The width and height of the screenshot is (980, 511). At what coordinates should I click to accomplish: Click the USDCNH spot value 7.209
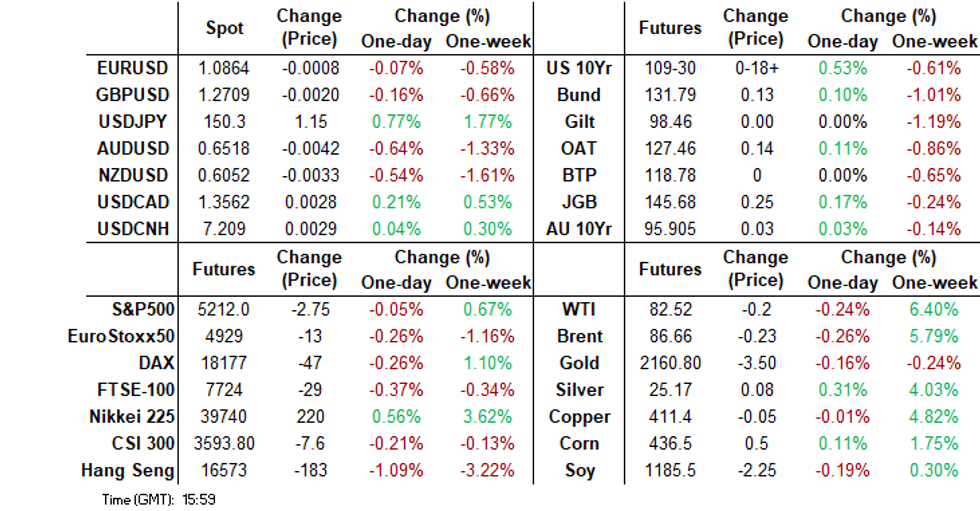224,229
